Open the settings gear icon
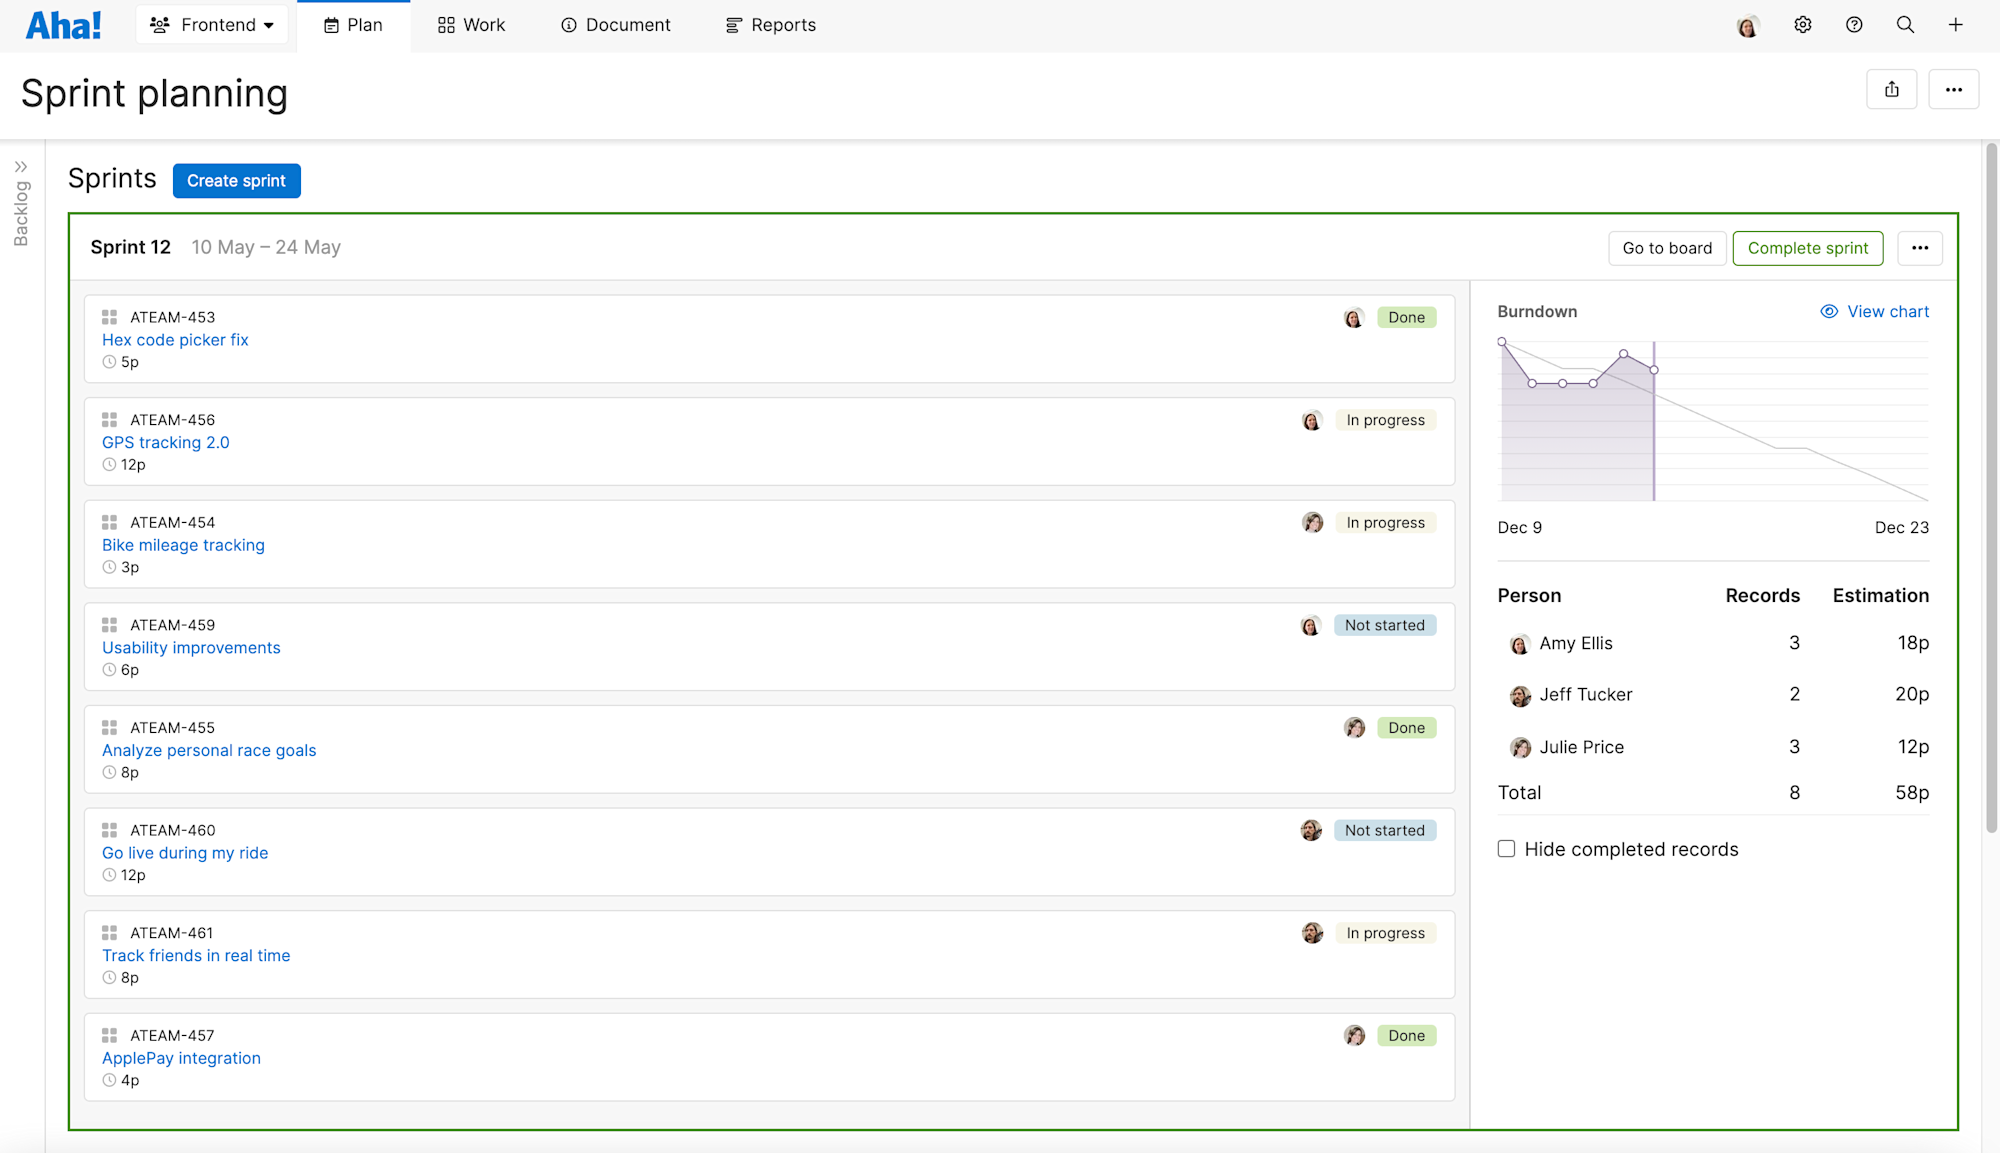Image resolution: width=2000 pixels, height=1153 pixels. click(x=1803, y=24)
